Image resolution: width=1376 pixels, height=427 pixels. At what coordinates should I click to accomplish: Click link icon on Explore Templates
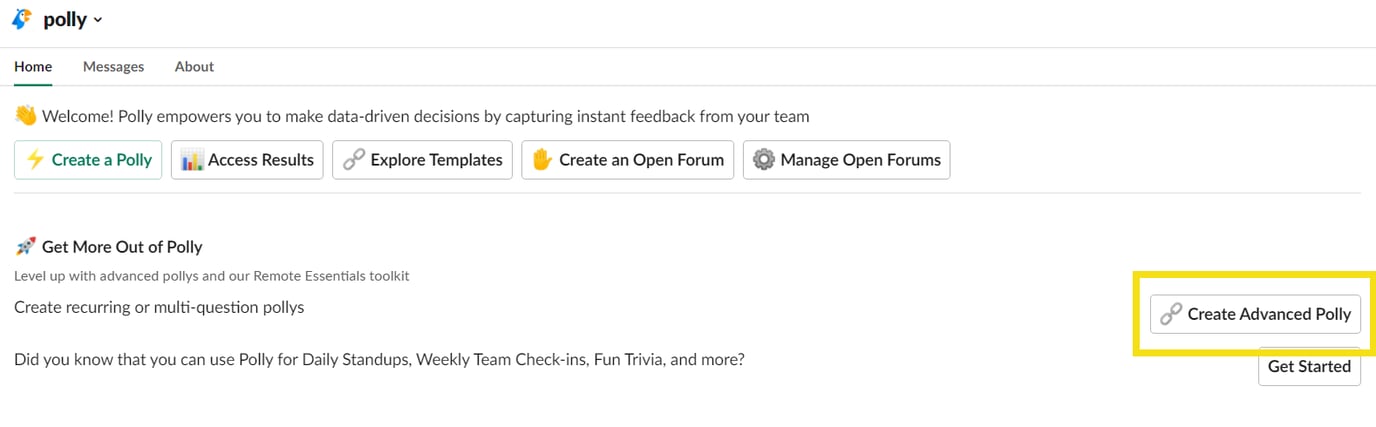354,160
